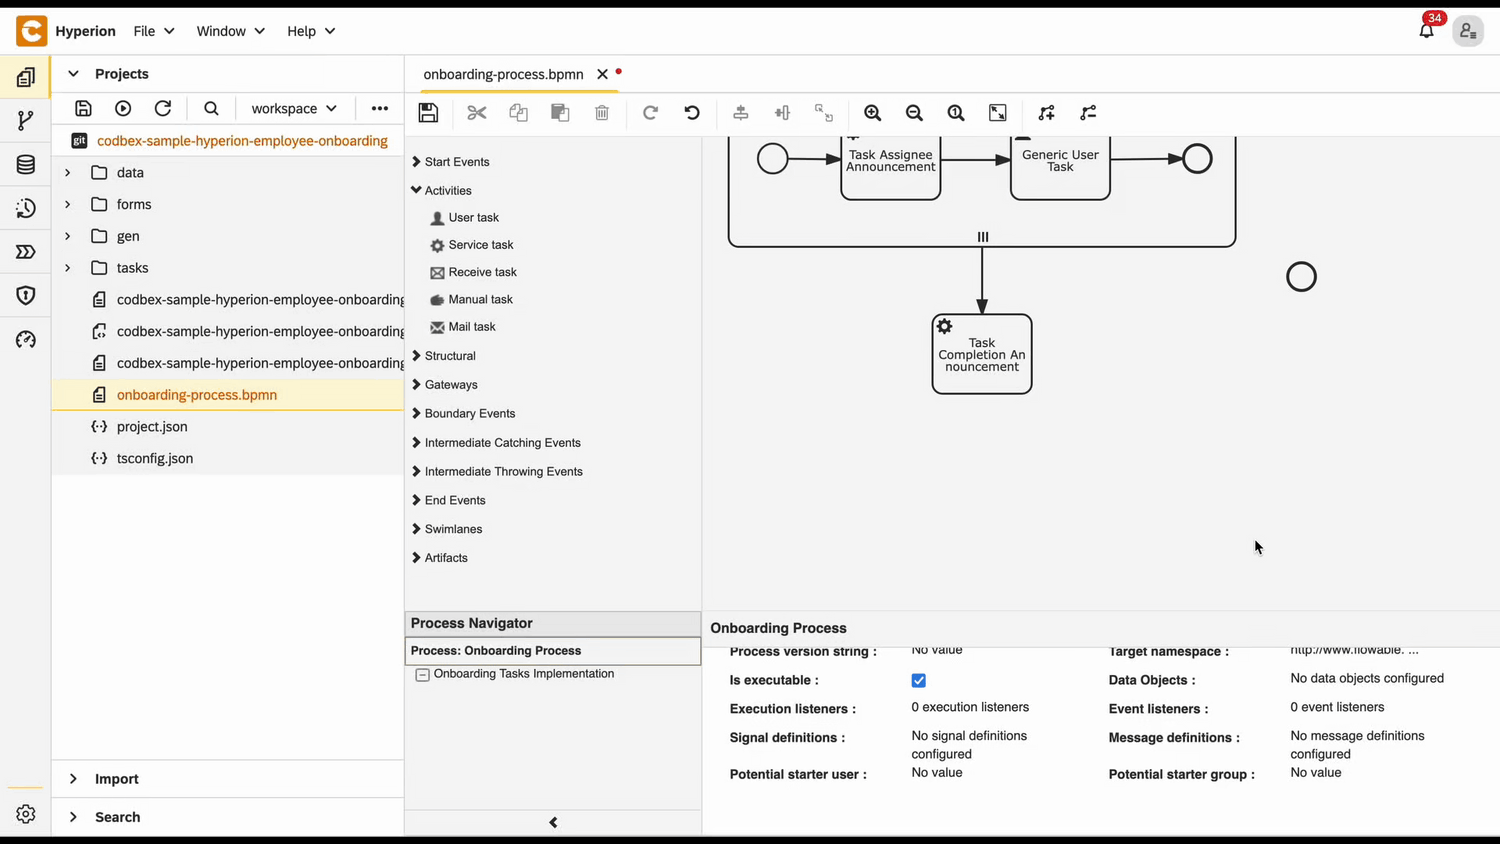Save the BPMN diagram

428,112
